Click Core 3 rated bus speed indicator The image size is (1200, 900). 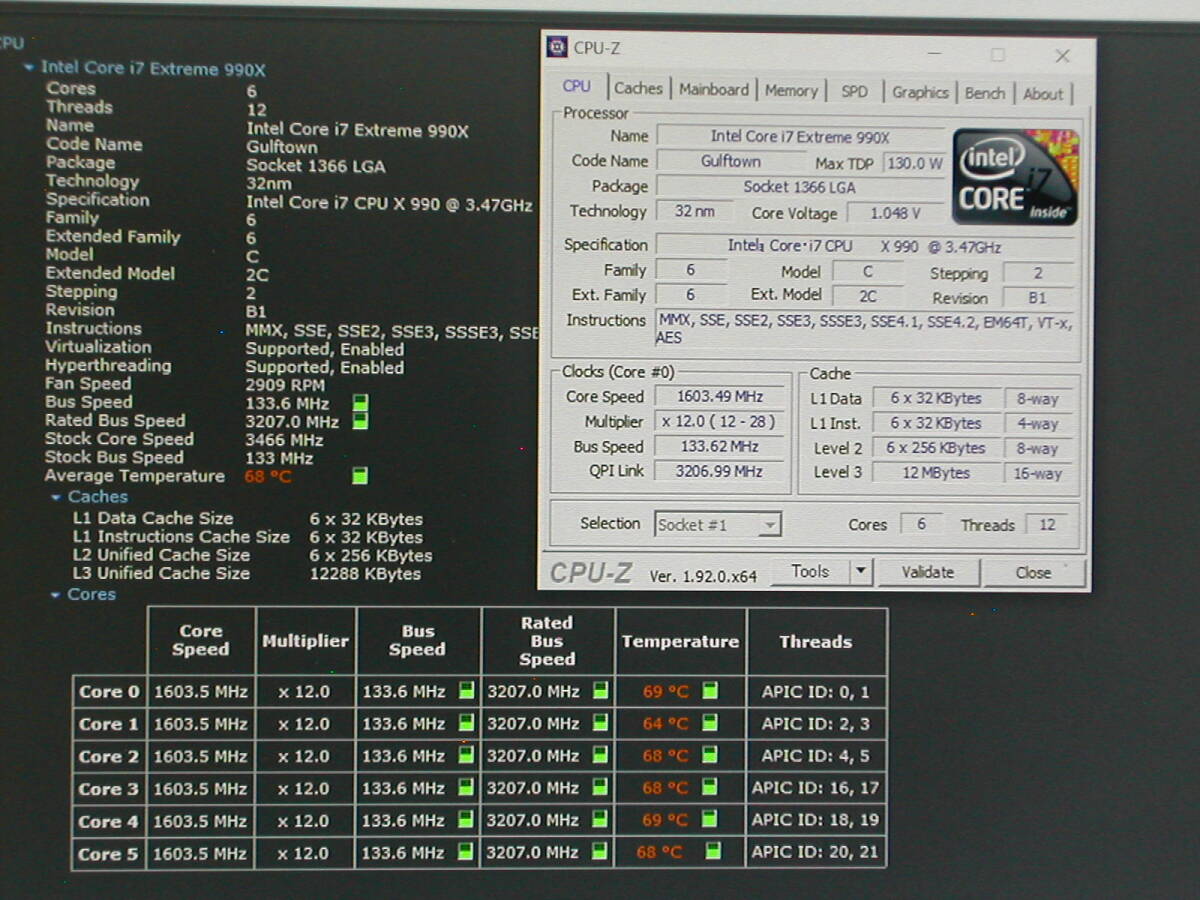pyautogui.click(x=600, y=788)
